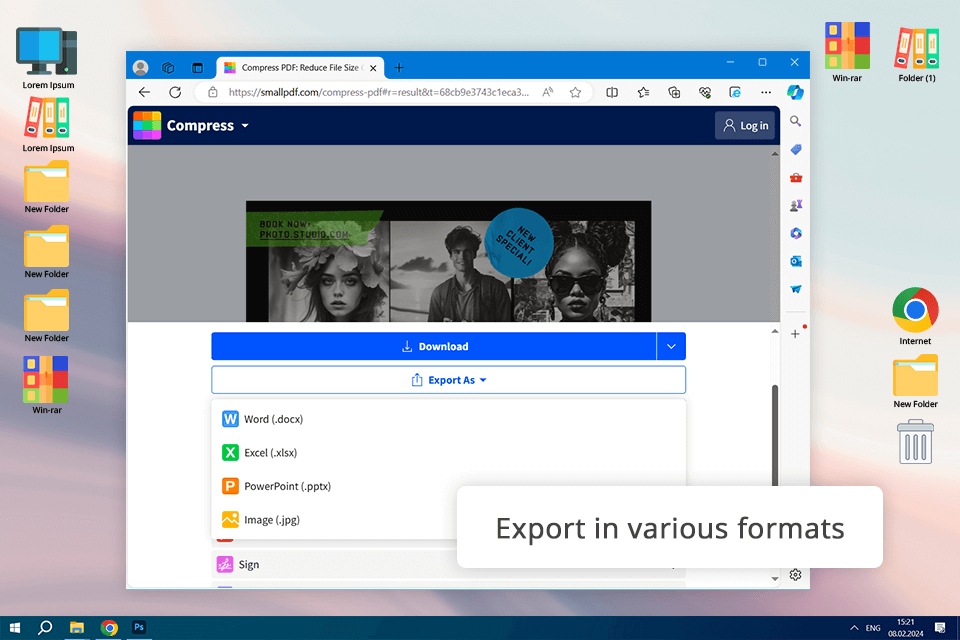Open sidebar Tools briefcase icon

coord(795,178)
